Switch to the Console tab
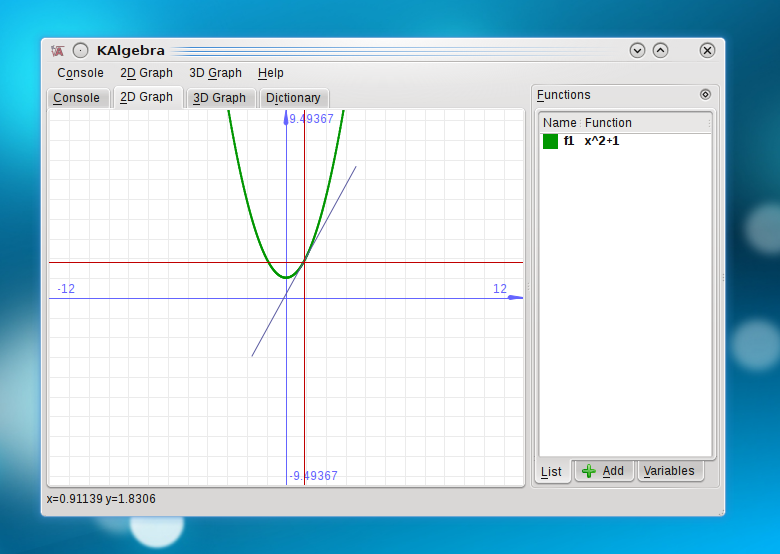Screen dimensions: 780x554 point(78,97)
